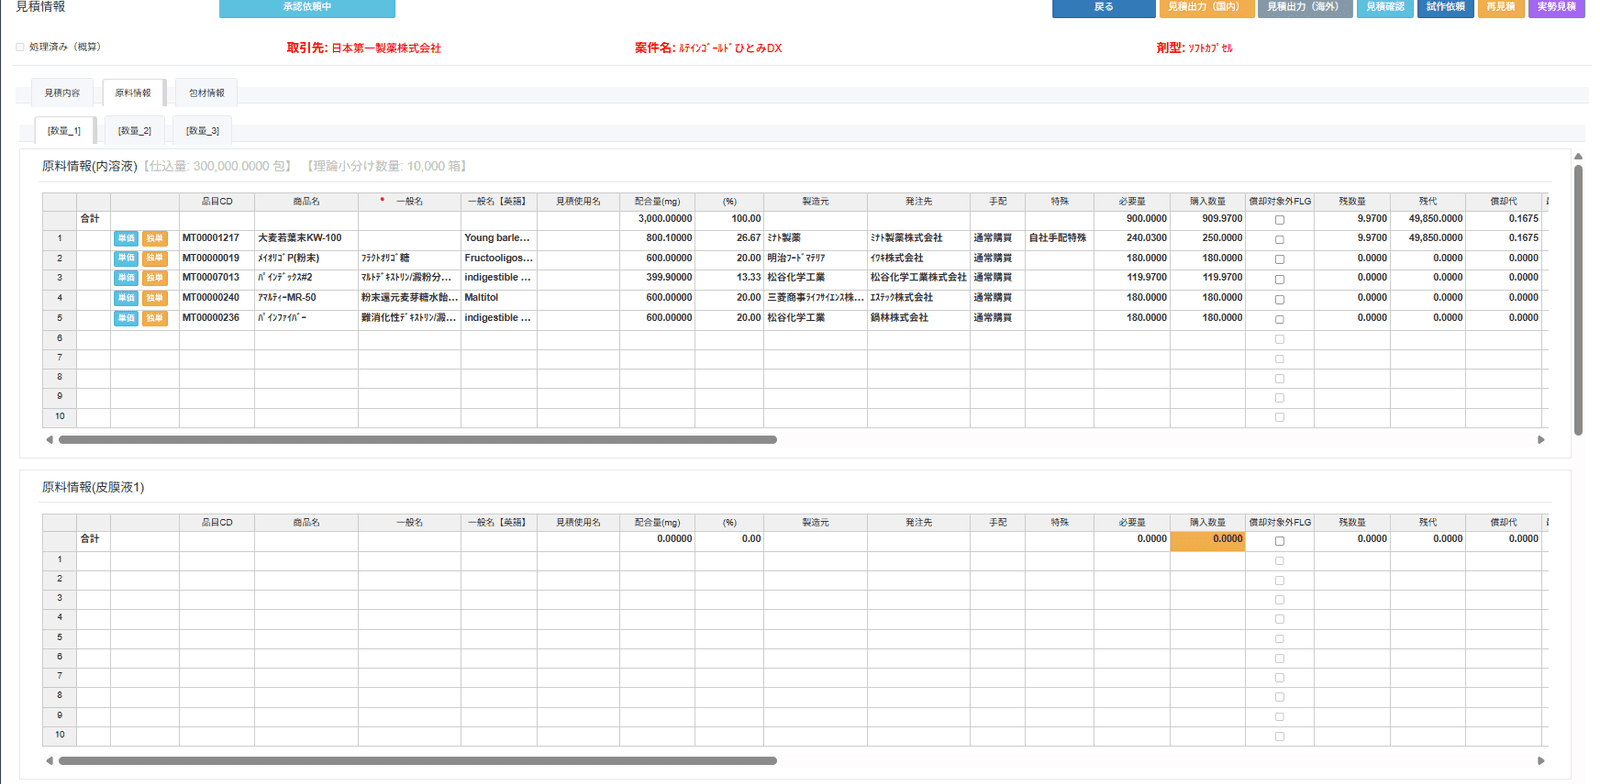This screenshot has height=784, width=1600.
Task: Check 償却対象外FLG for MT00007013 row
Action: click(1279, 280)
